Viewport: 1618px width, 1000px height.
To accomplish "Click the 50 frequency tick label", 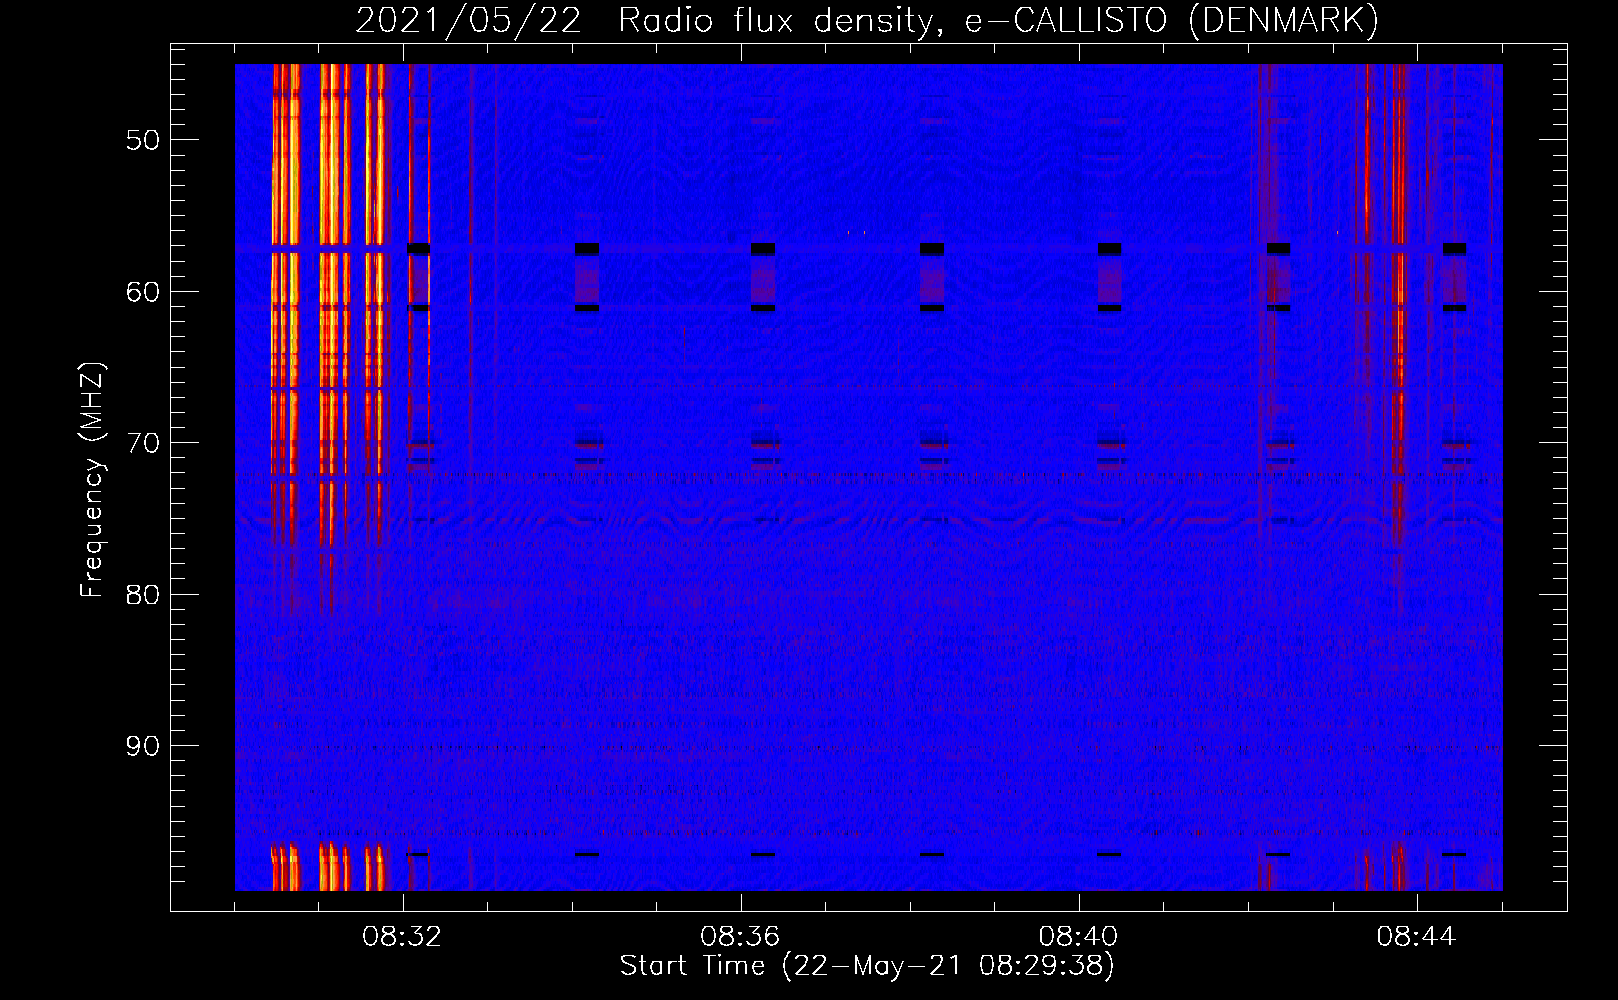I will pyautogui.click(x=143, y=140).
